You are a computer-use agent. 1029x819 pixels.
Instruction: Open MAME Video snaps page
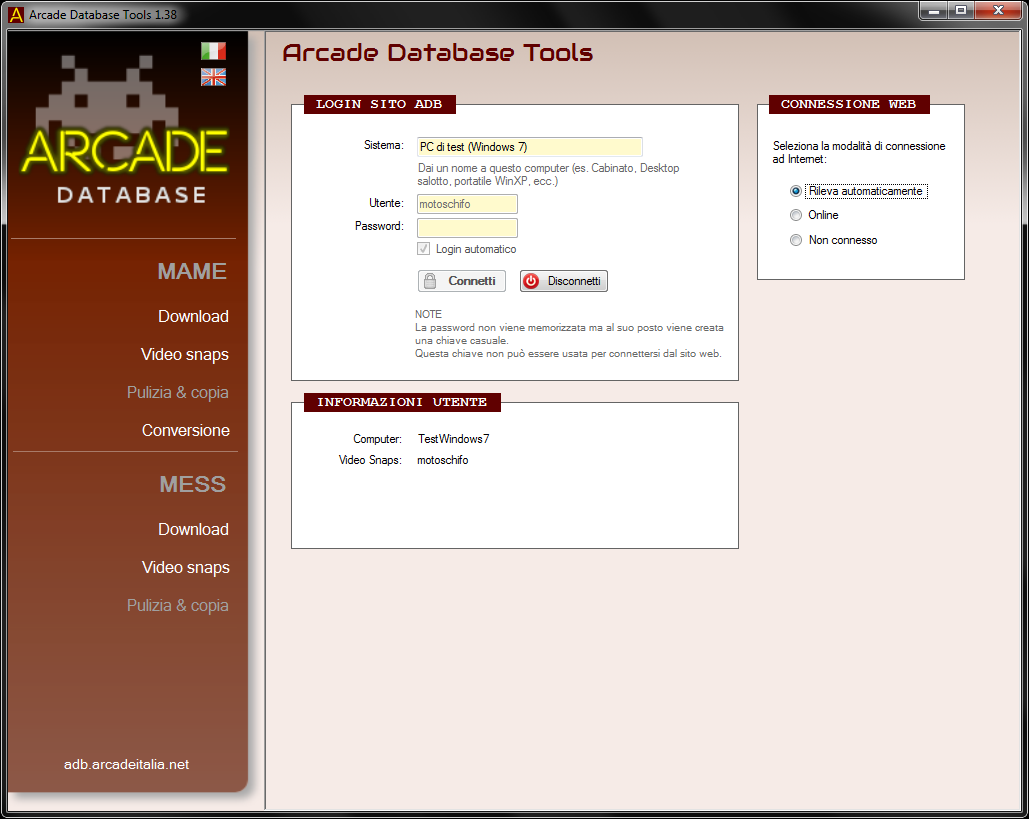(185, 354)
